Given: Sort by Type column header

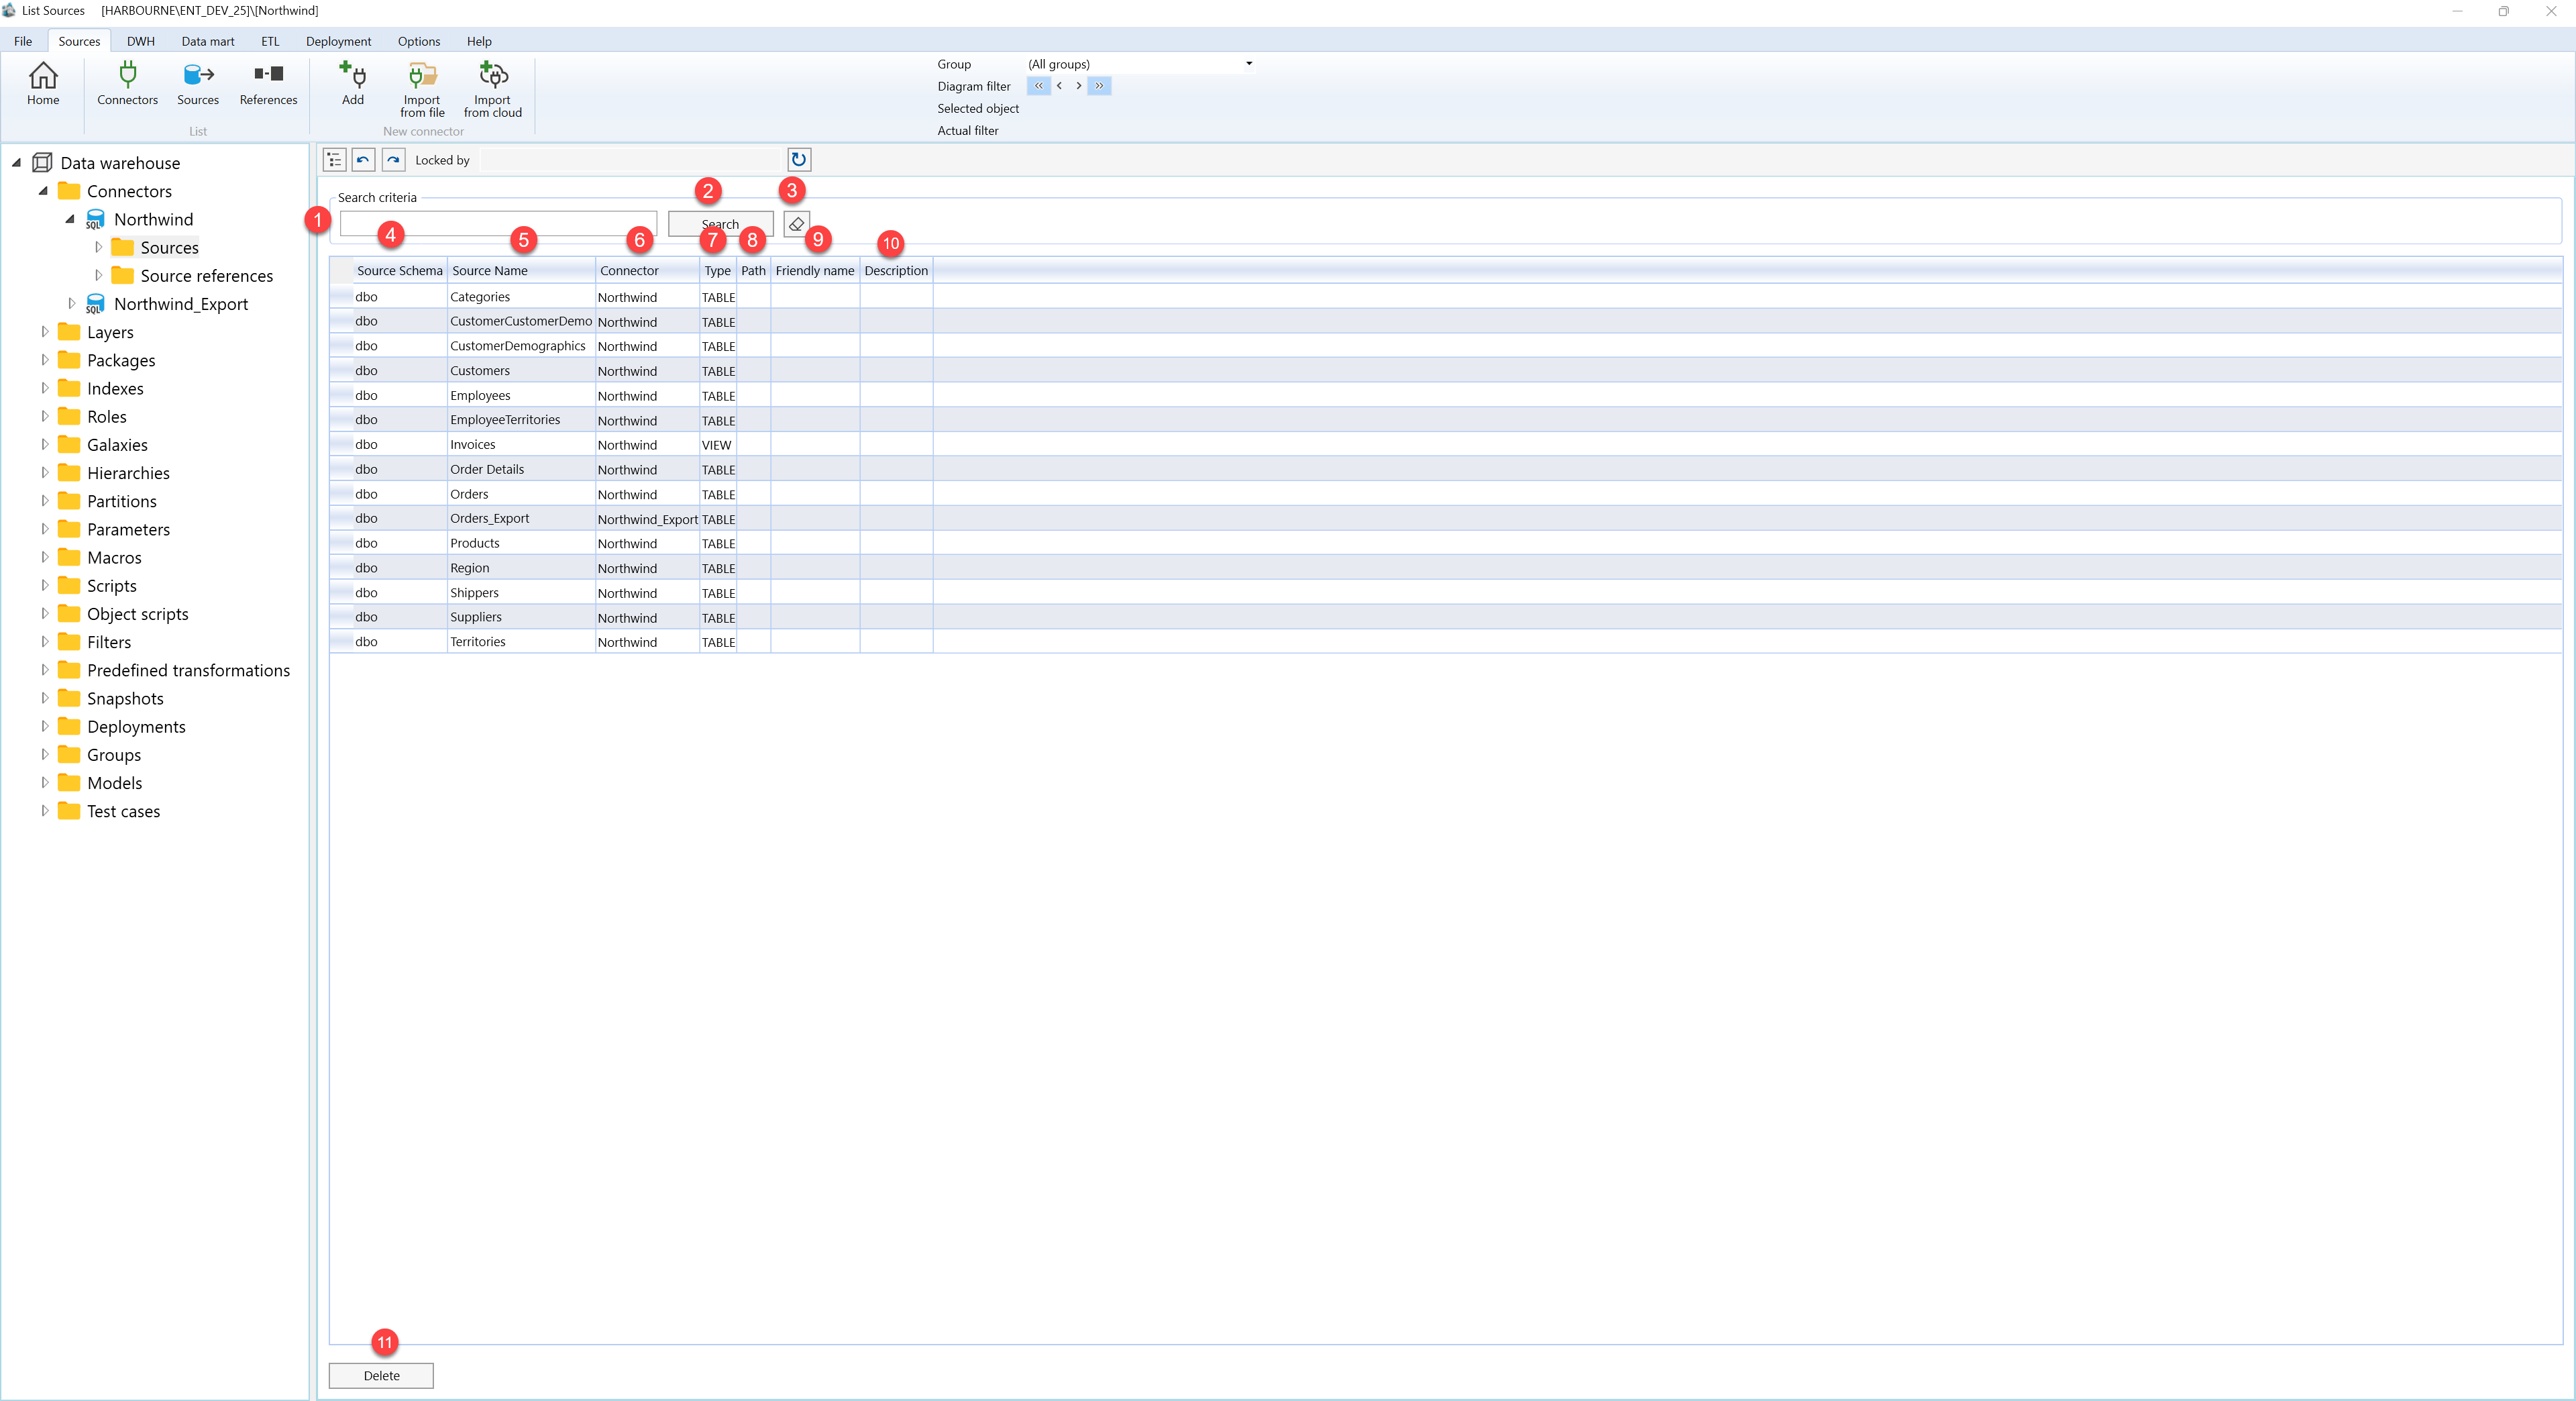Looking at the screenshot, I should pos(718,270).
